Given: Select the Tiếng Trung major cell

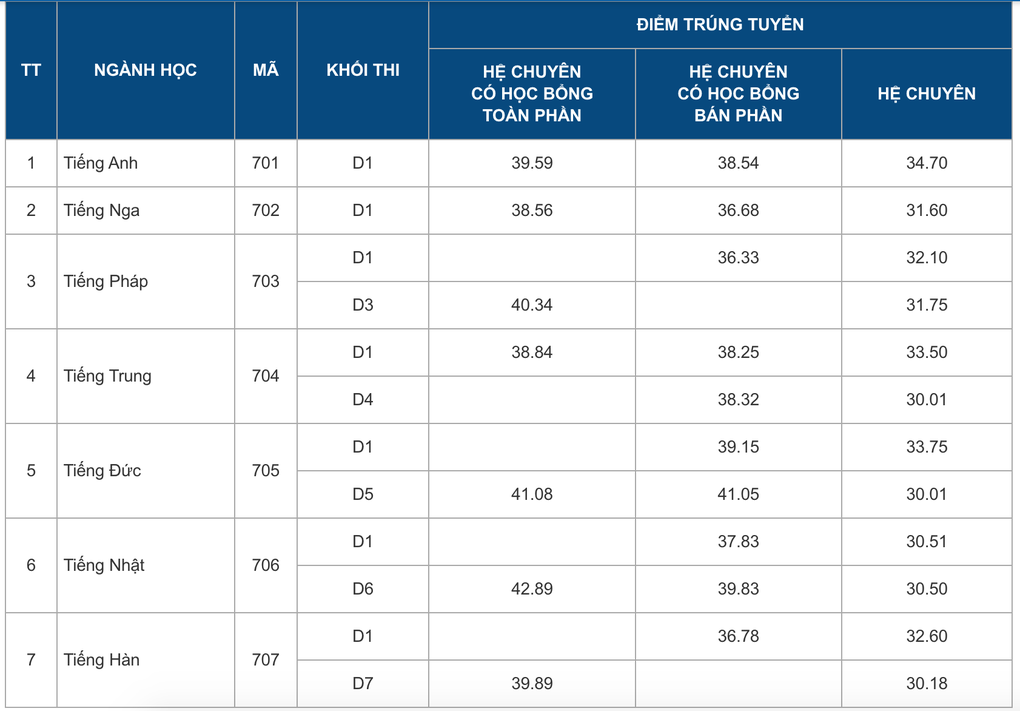Looking at the screenshot, I should click(146, 376).
